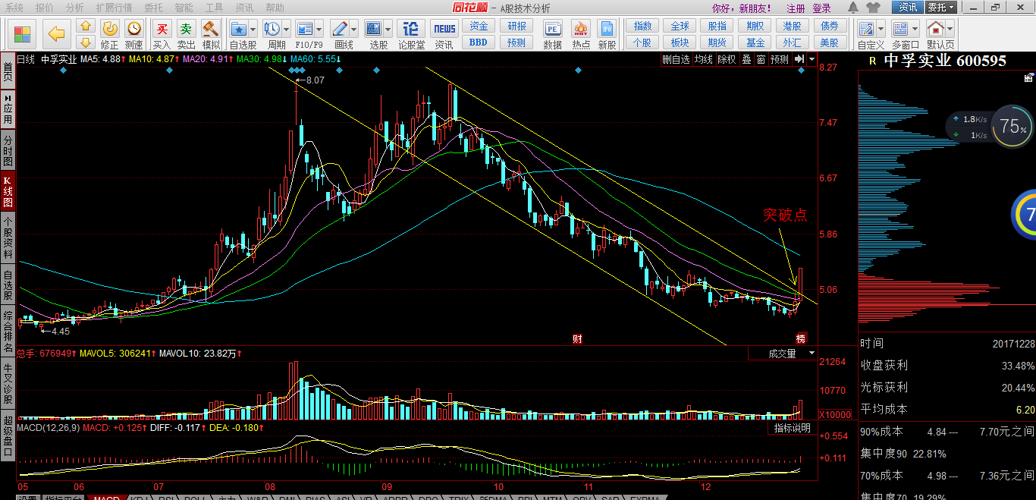This screenshot has width=1036, height=500.
Task: Click the 登录 login link
Action: (821, 8)
